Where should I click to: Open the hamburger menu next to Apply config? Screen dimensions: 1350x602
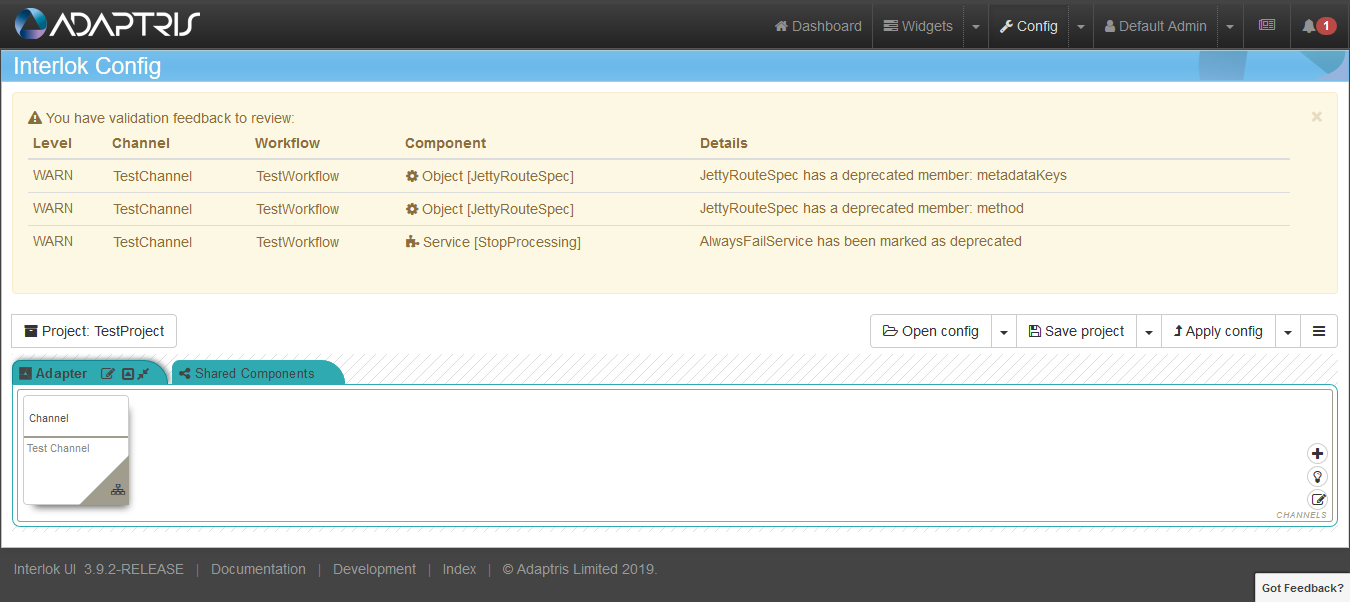[1319, 331]
